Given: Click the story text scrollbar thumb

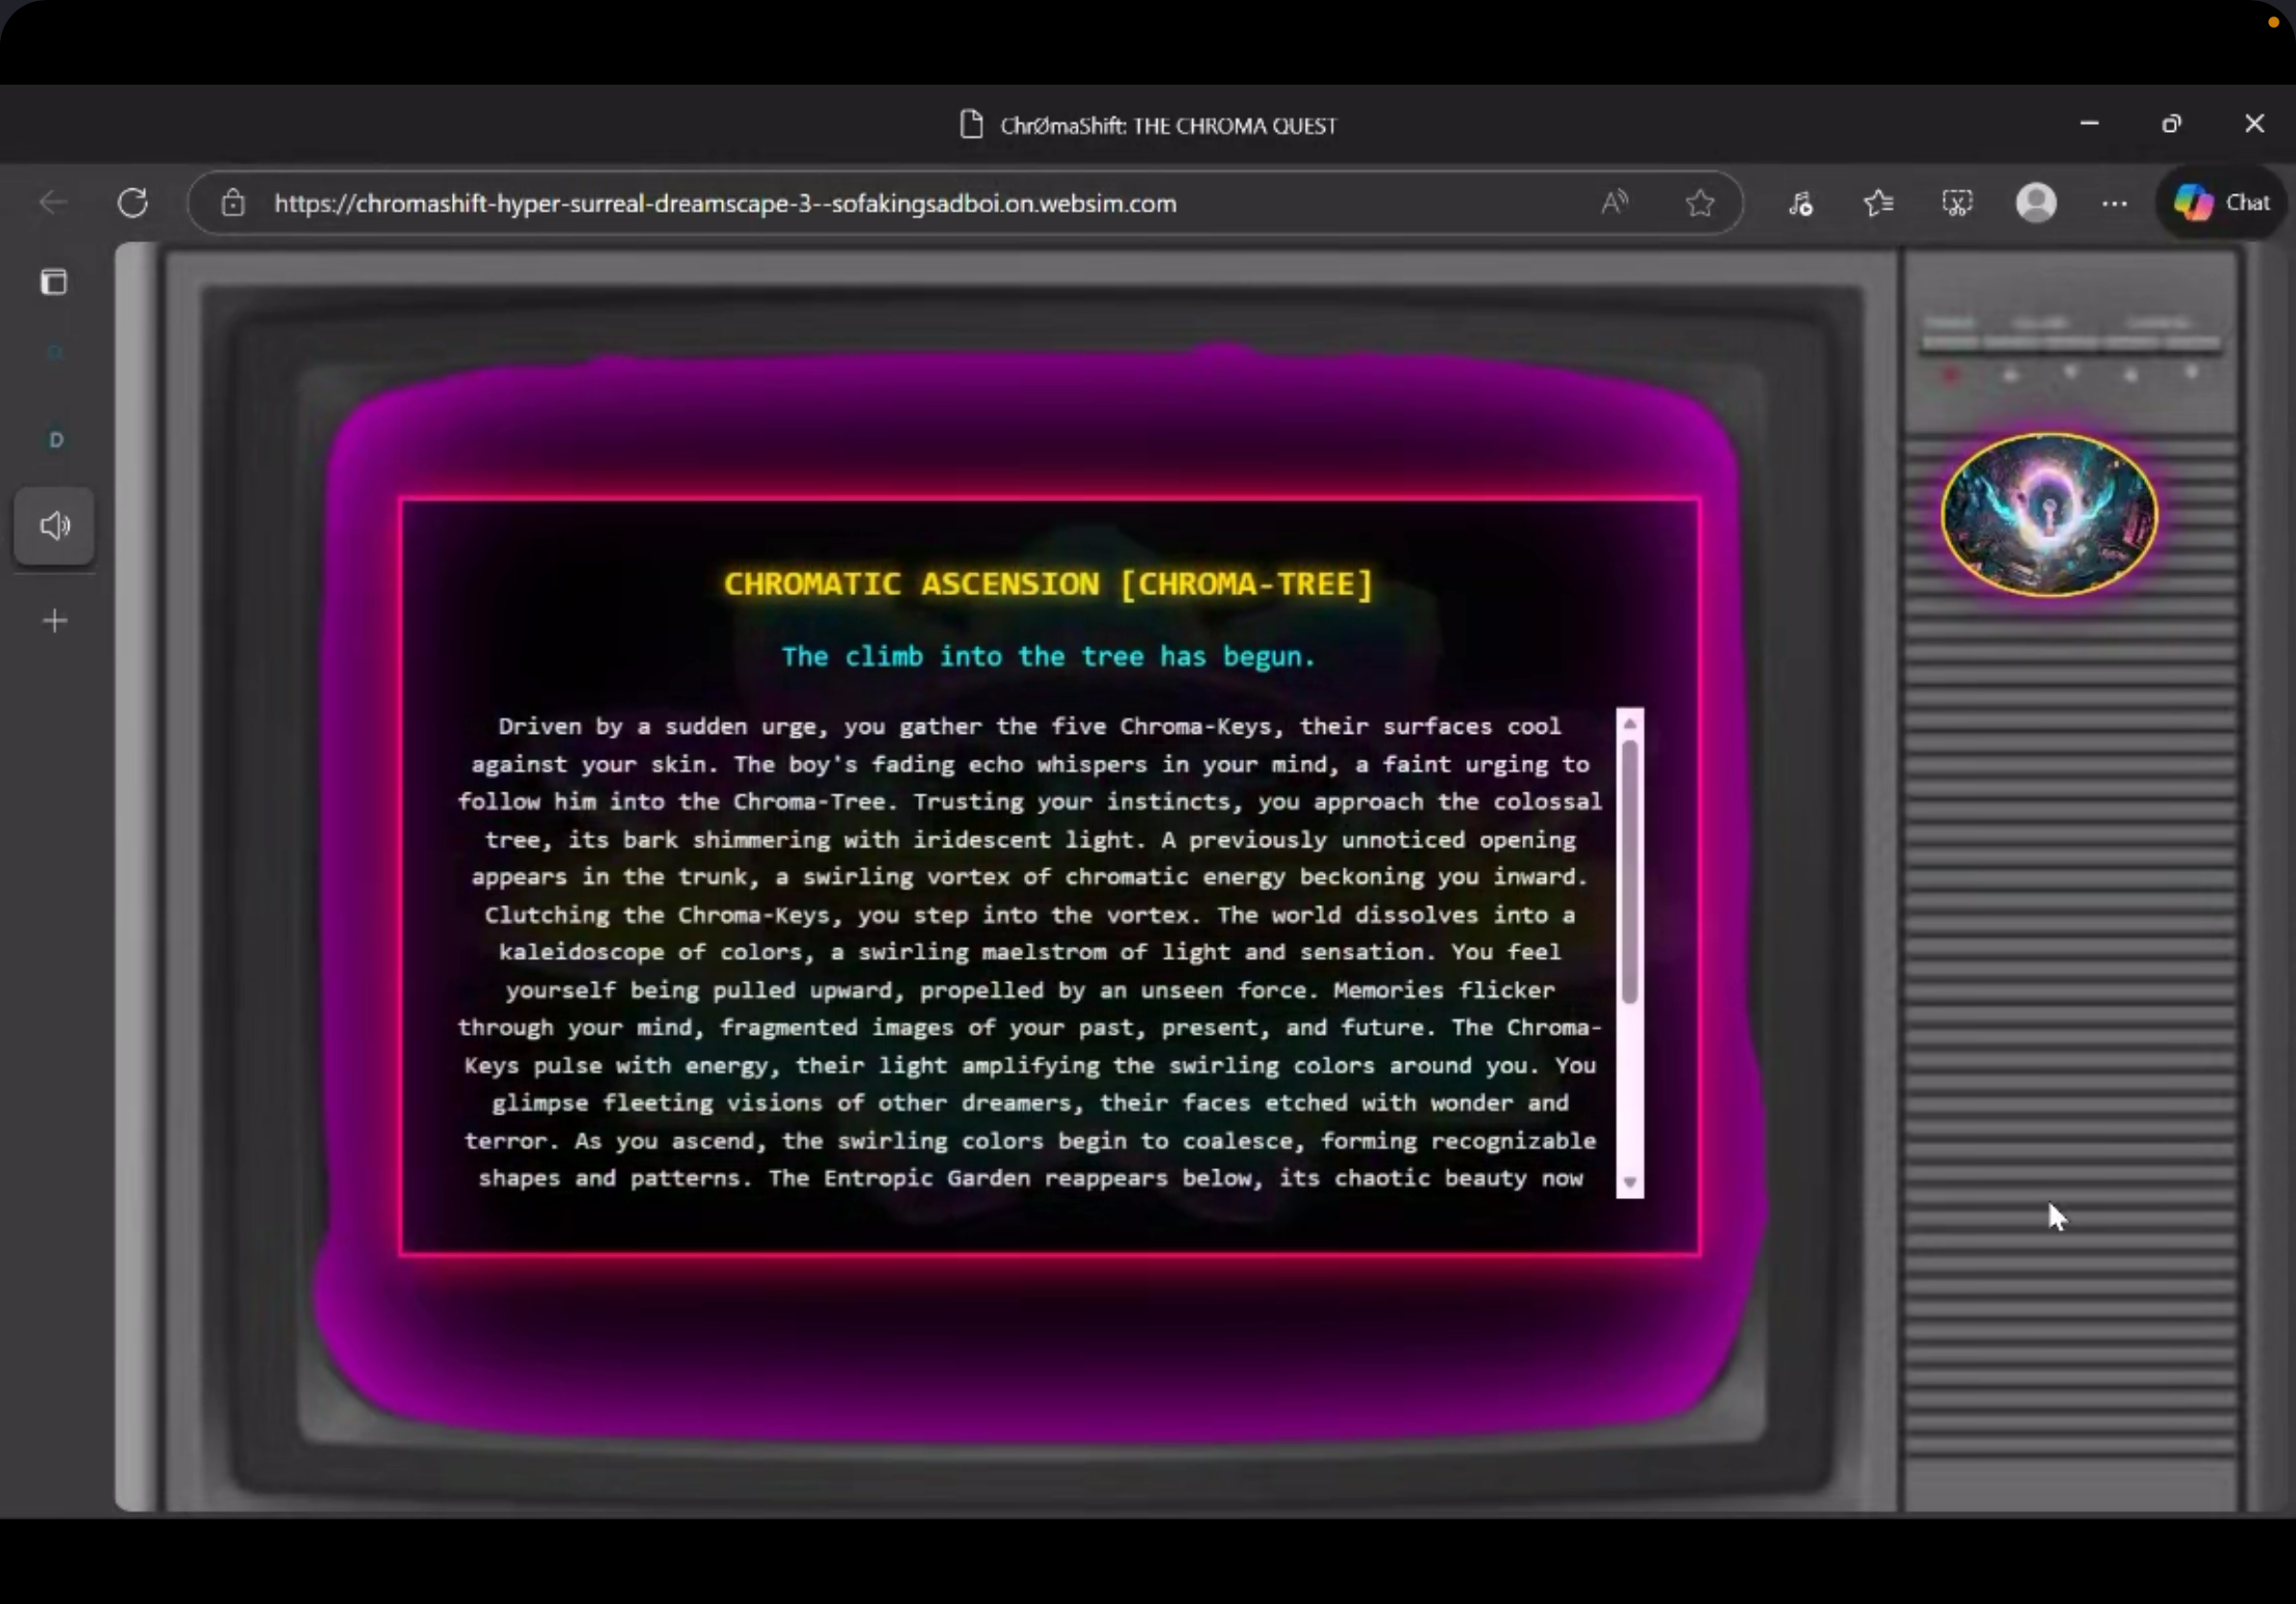Looking at the screenshot, I should (x=1629, y=870).
